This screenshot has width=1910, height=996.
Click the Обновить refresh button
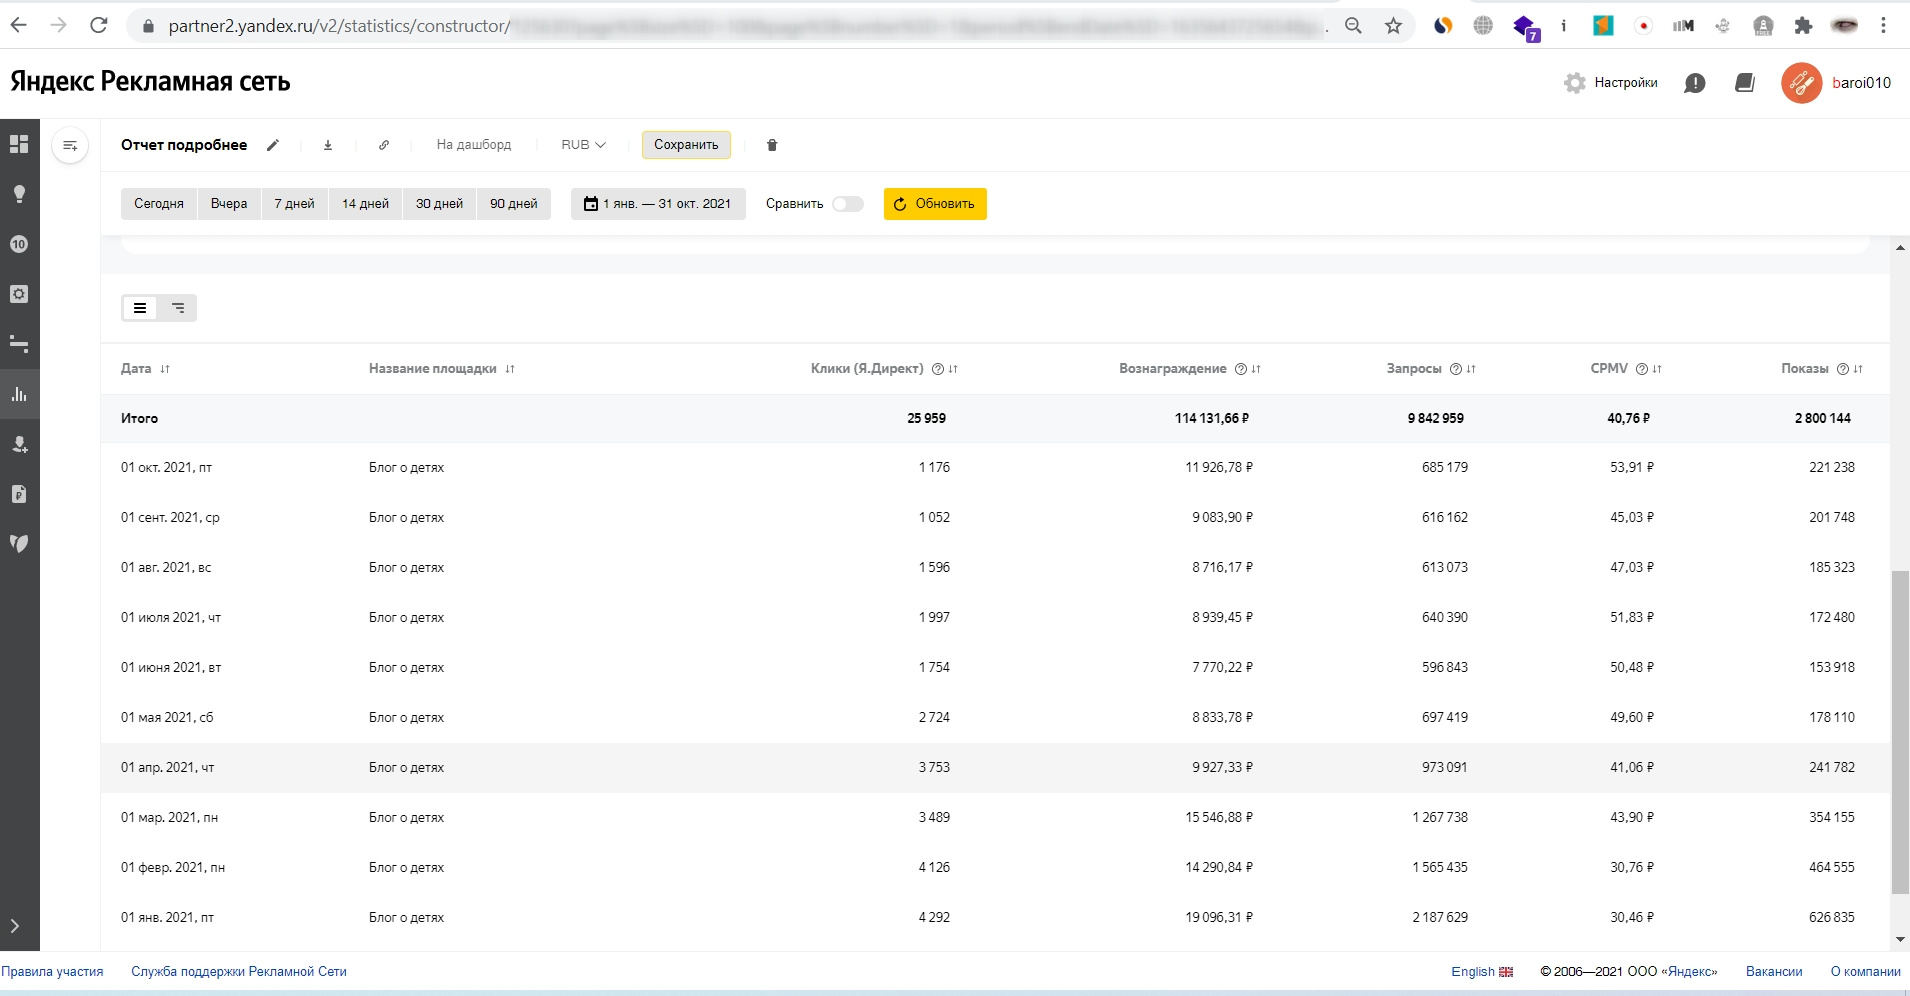pos(935,204)
